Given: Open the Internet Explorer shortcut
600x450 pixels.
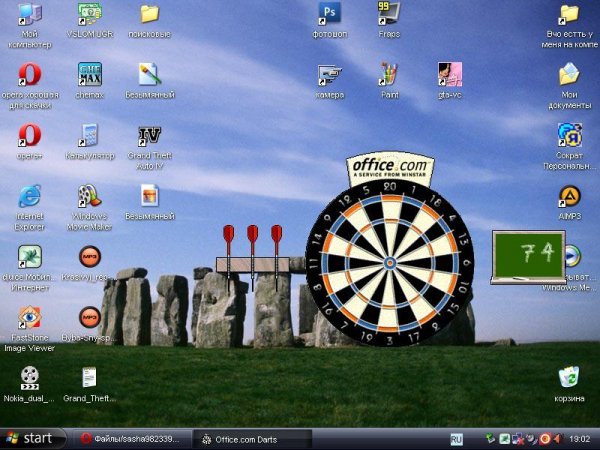Looking at the screenshot, I should point(30,196).
